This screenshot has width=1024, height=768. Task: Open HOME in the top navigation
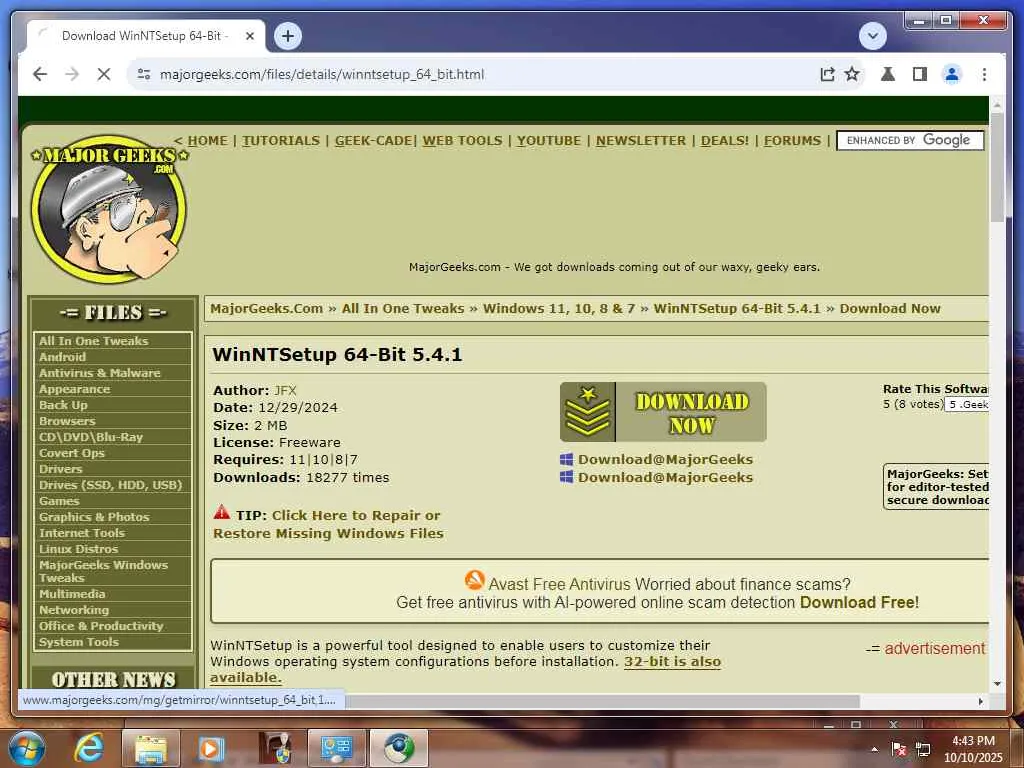pos(208,140)
